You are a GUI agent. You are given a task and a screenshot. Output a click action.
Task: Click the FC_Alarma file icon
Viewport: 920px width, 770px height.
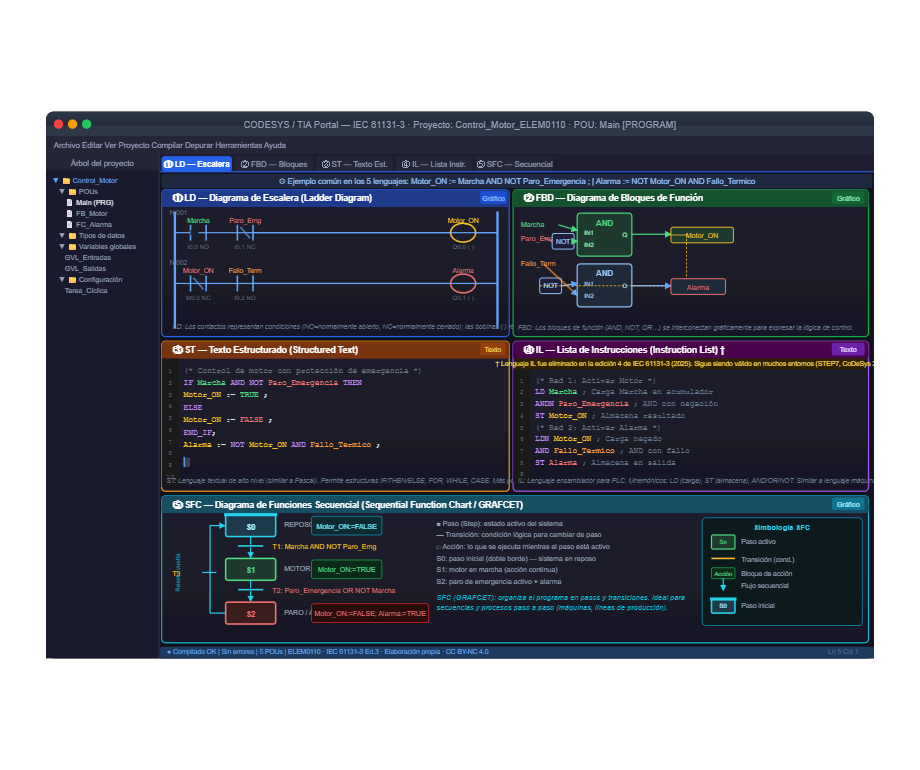(69, 225)
